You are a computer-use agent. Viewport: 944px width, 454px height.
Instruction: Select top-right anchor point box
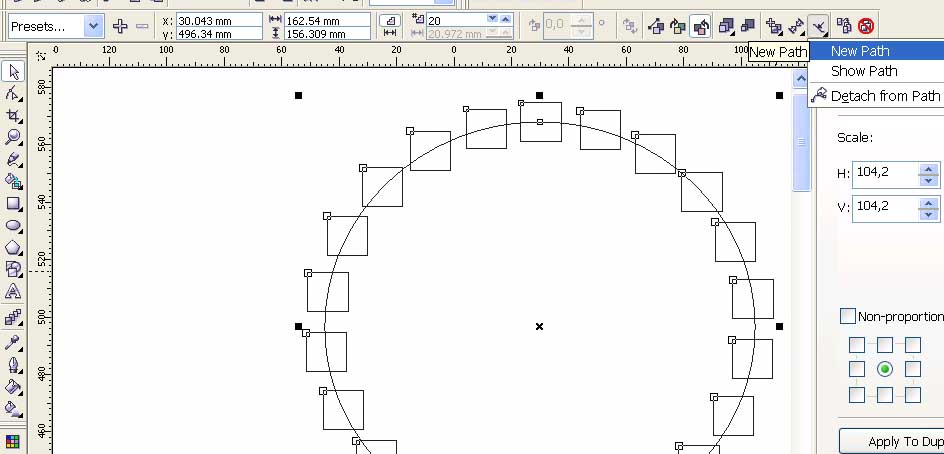coord(913,344)
